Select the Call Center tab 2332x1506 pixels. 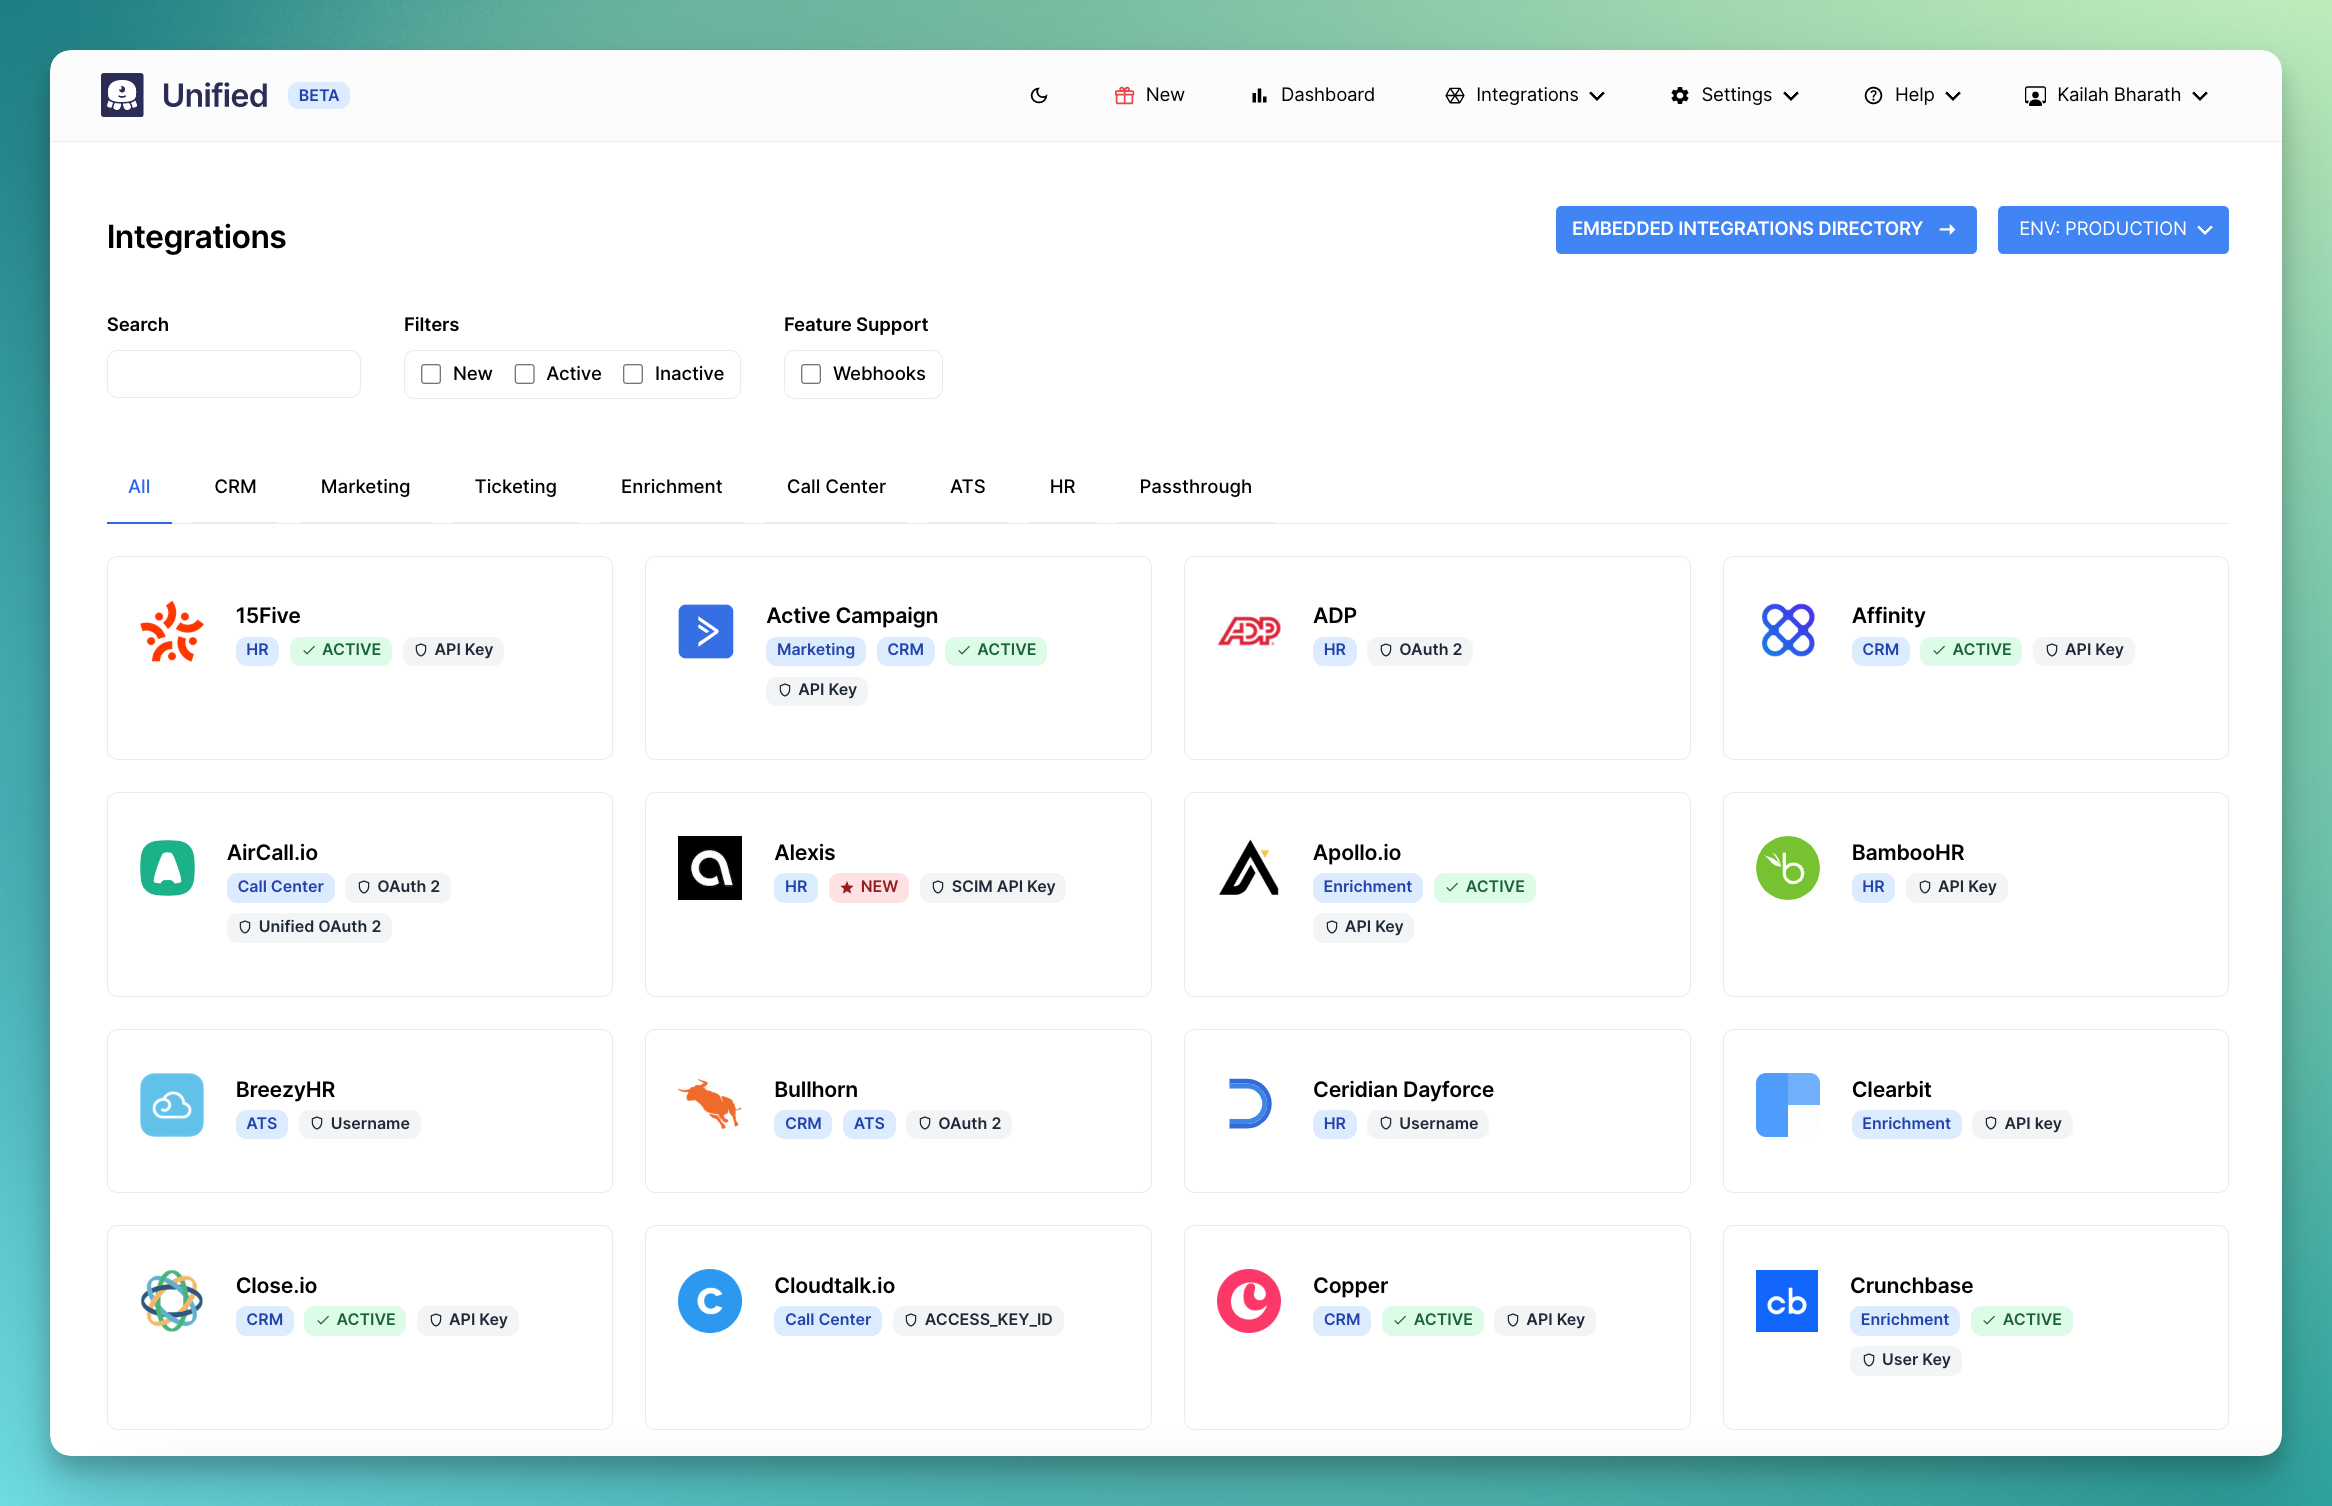click(x=836, y=487)
